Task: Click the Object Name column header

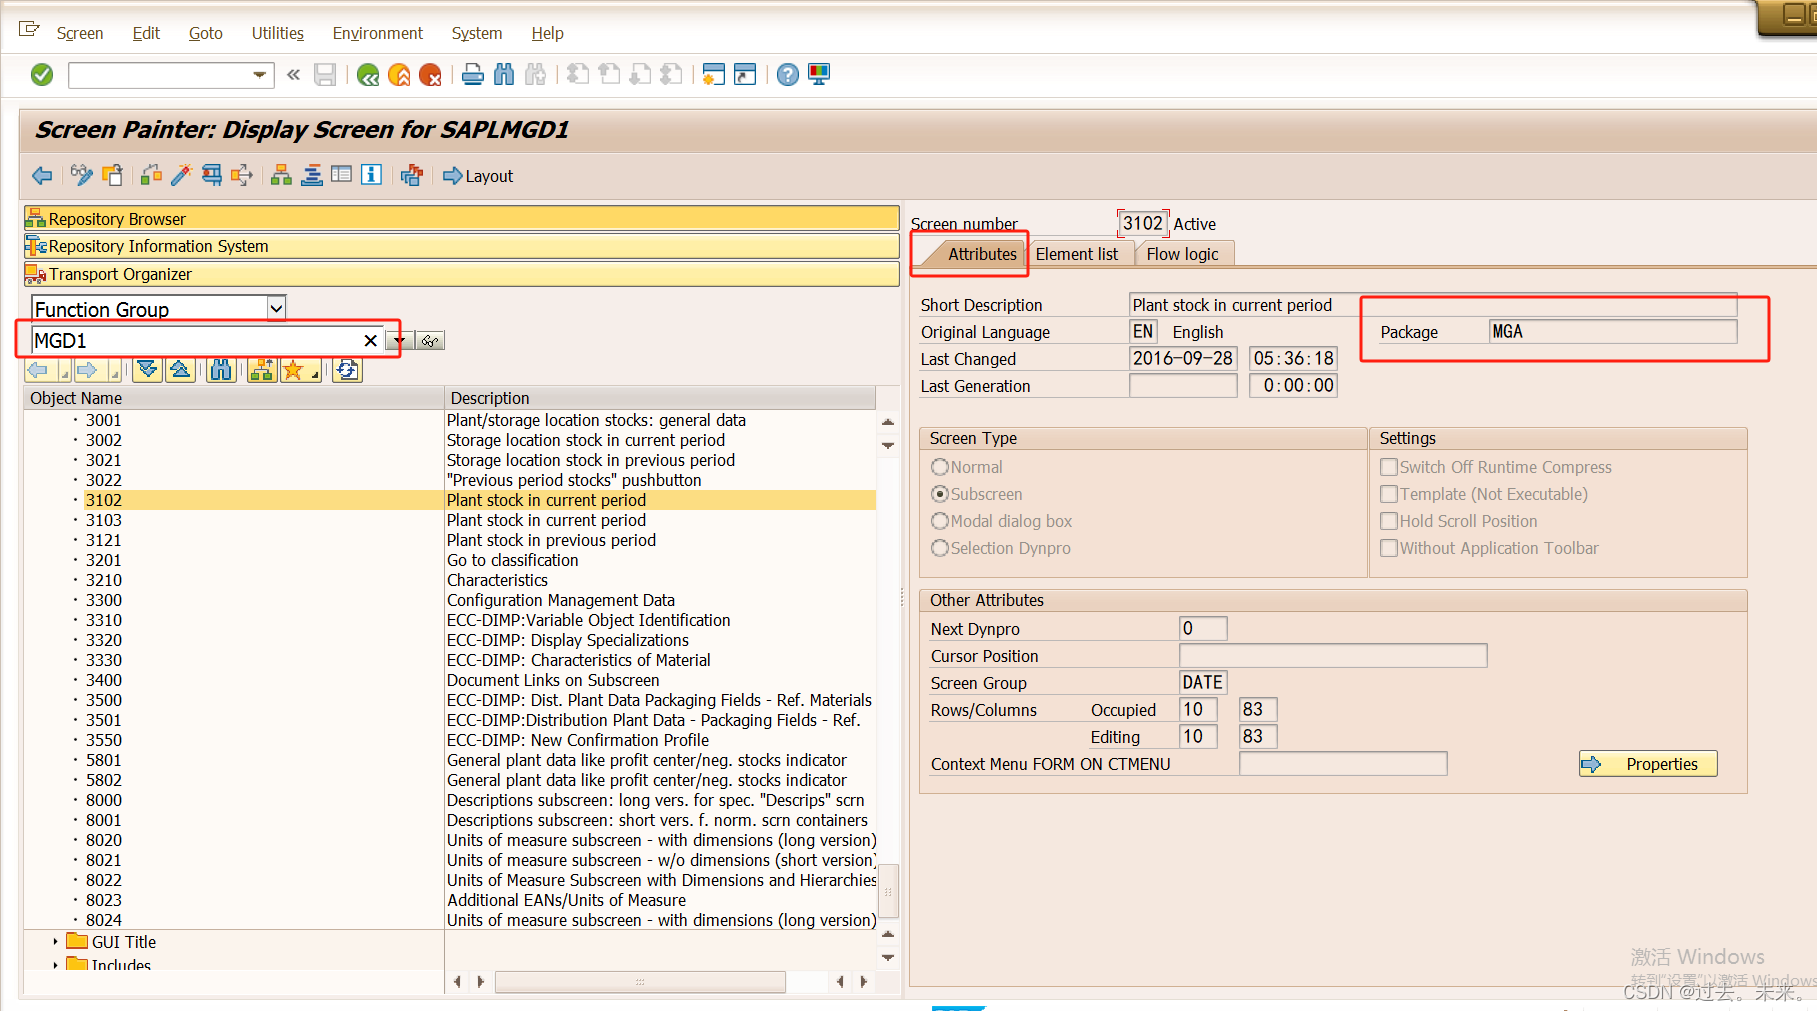Action: (x=234, y=398)
